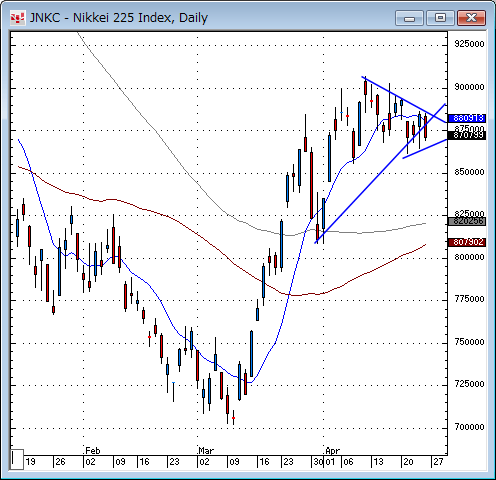Click the chart window application icon
Screen dimensions: 496x480
click(17, 18)
